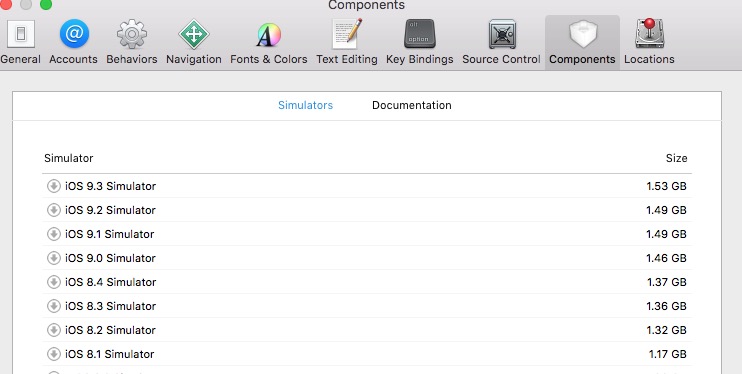Open the Key Bindings preferences
This screenshot has width=742, height=374.
419,43
